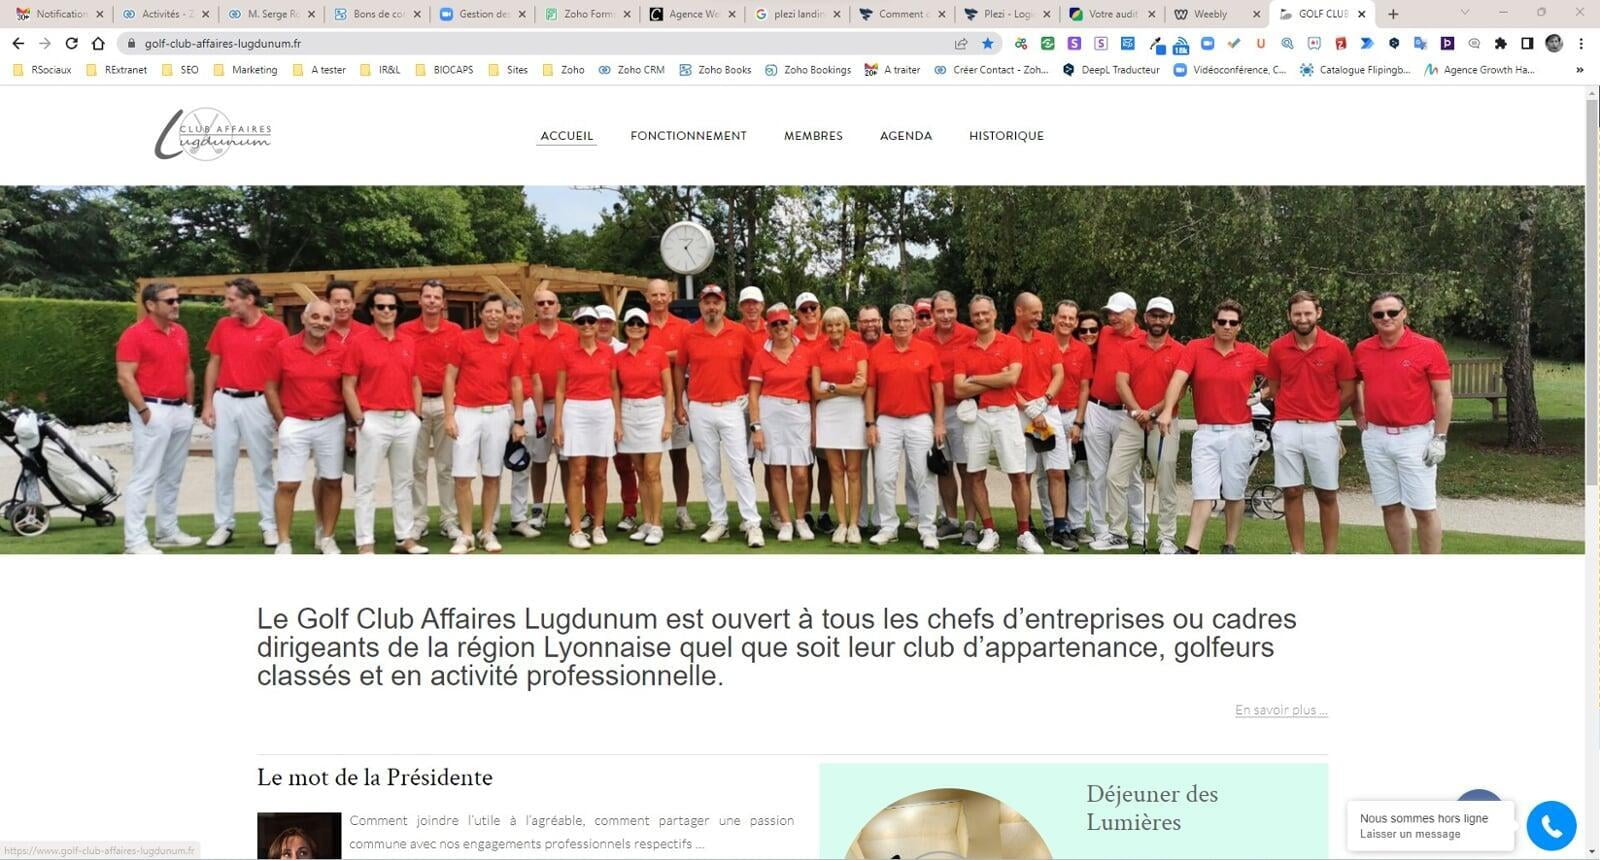Open FONCTIONNEMENT menu item
The height and width of the screenshot is (860, 1600).
pos(688,136)
